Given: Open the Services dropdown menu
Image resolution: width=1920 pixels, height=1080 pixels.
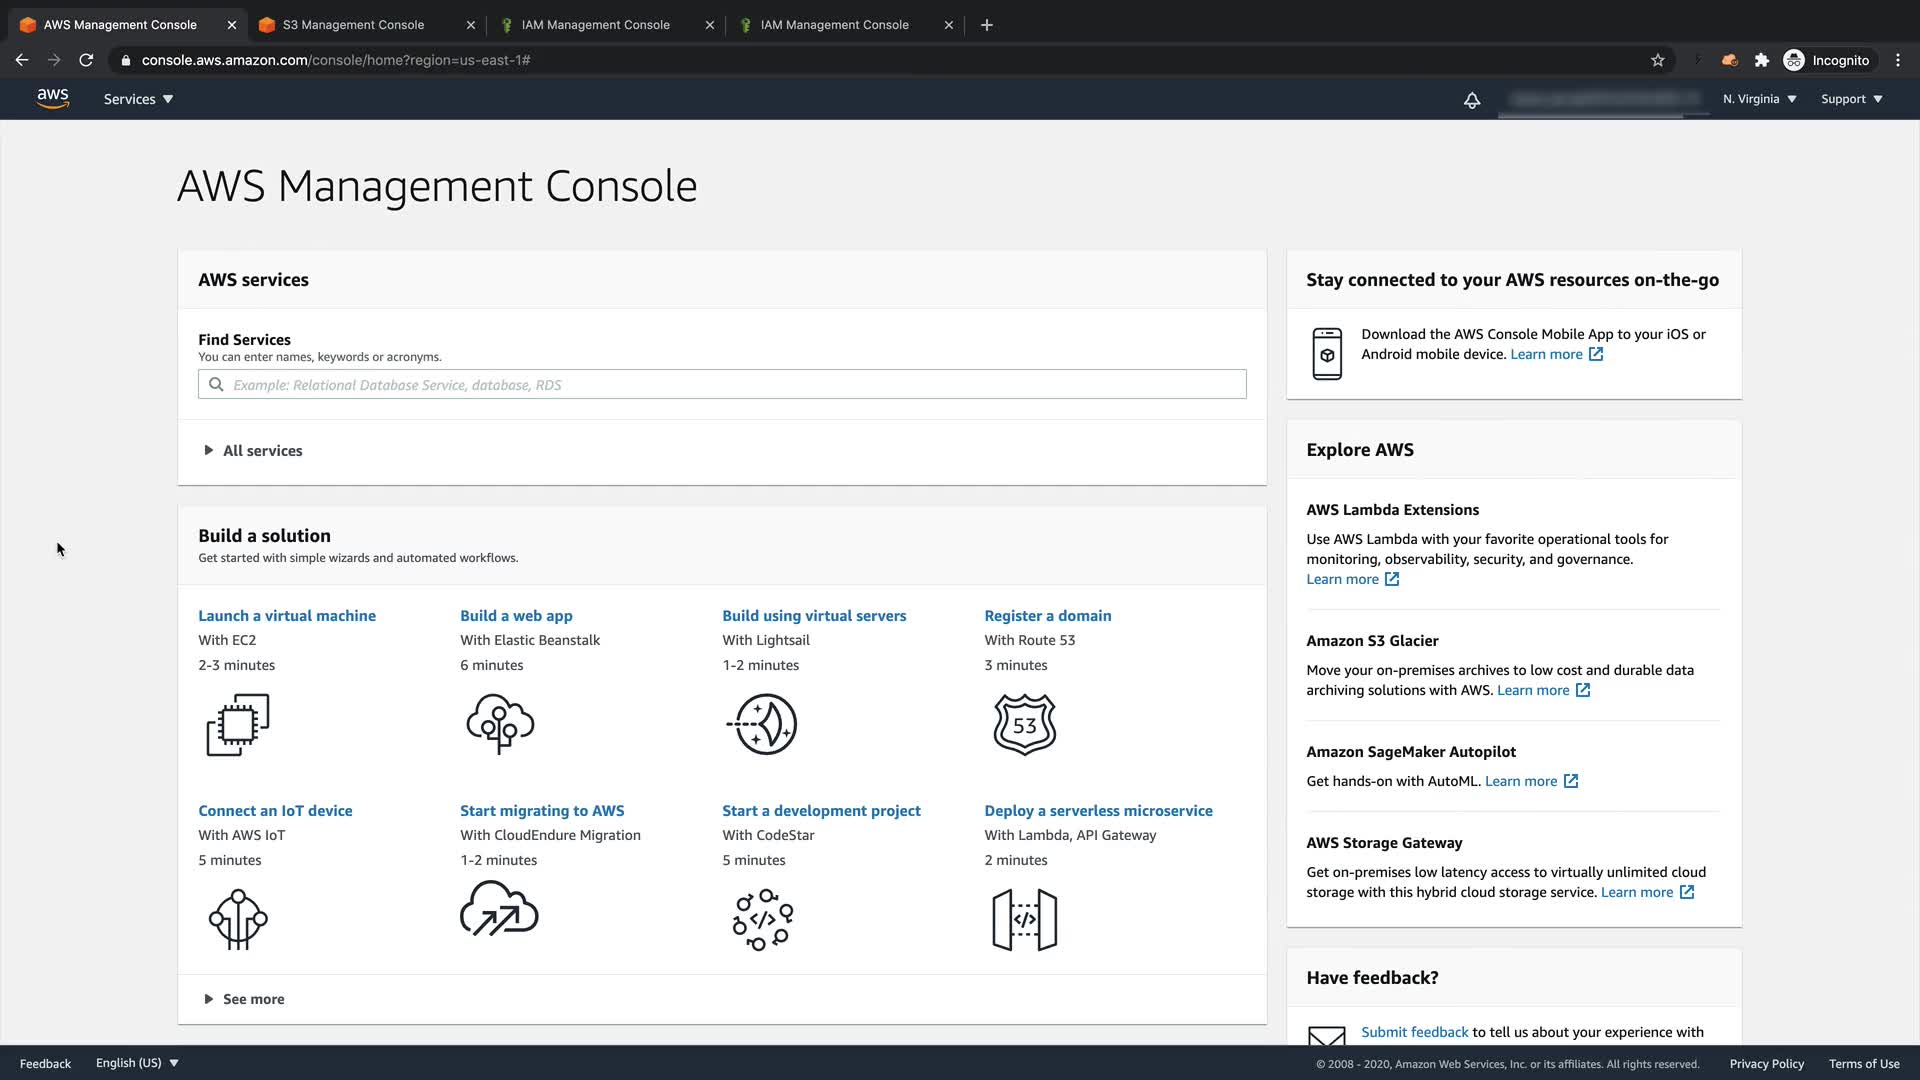Looking at the screenshot, I should click(138, 99).
